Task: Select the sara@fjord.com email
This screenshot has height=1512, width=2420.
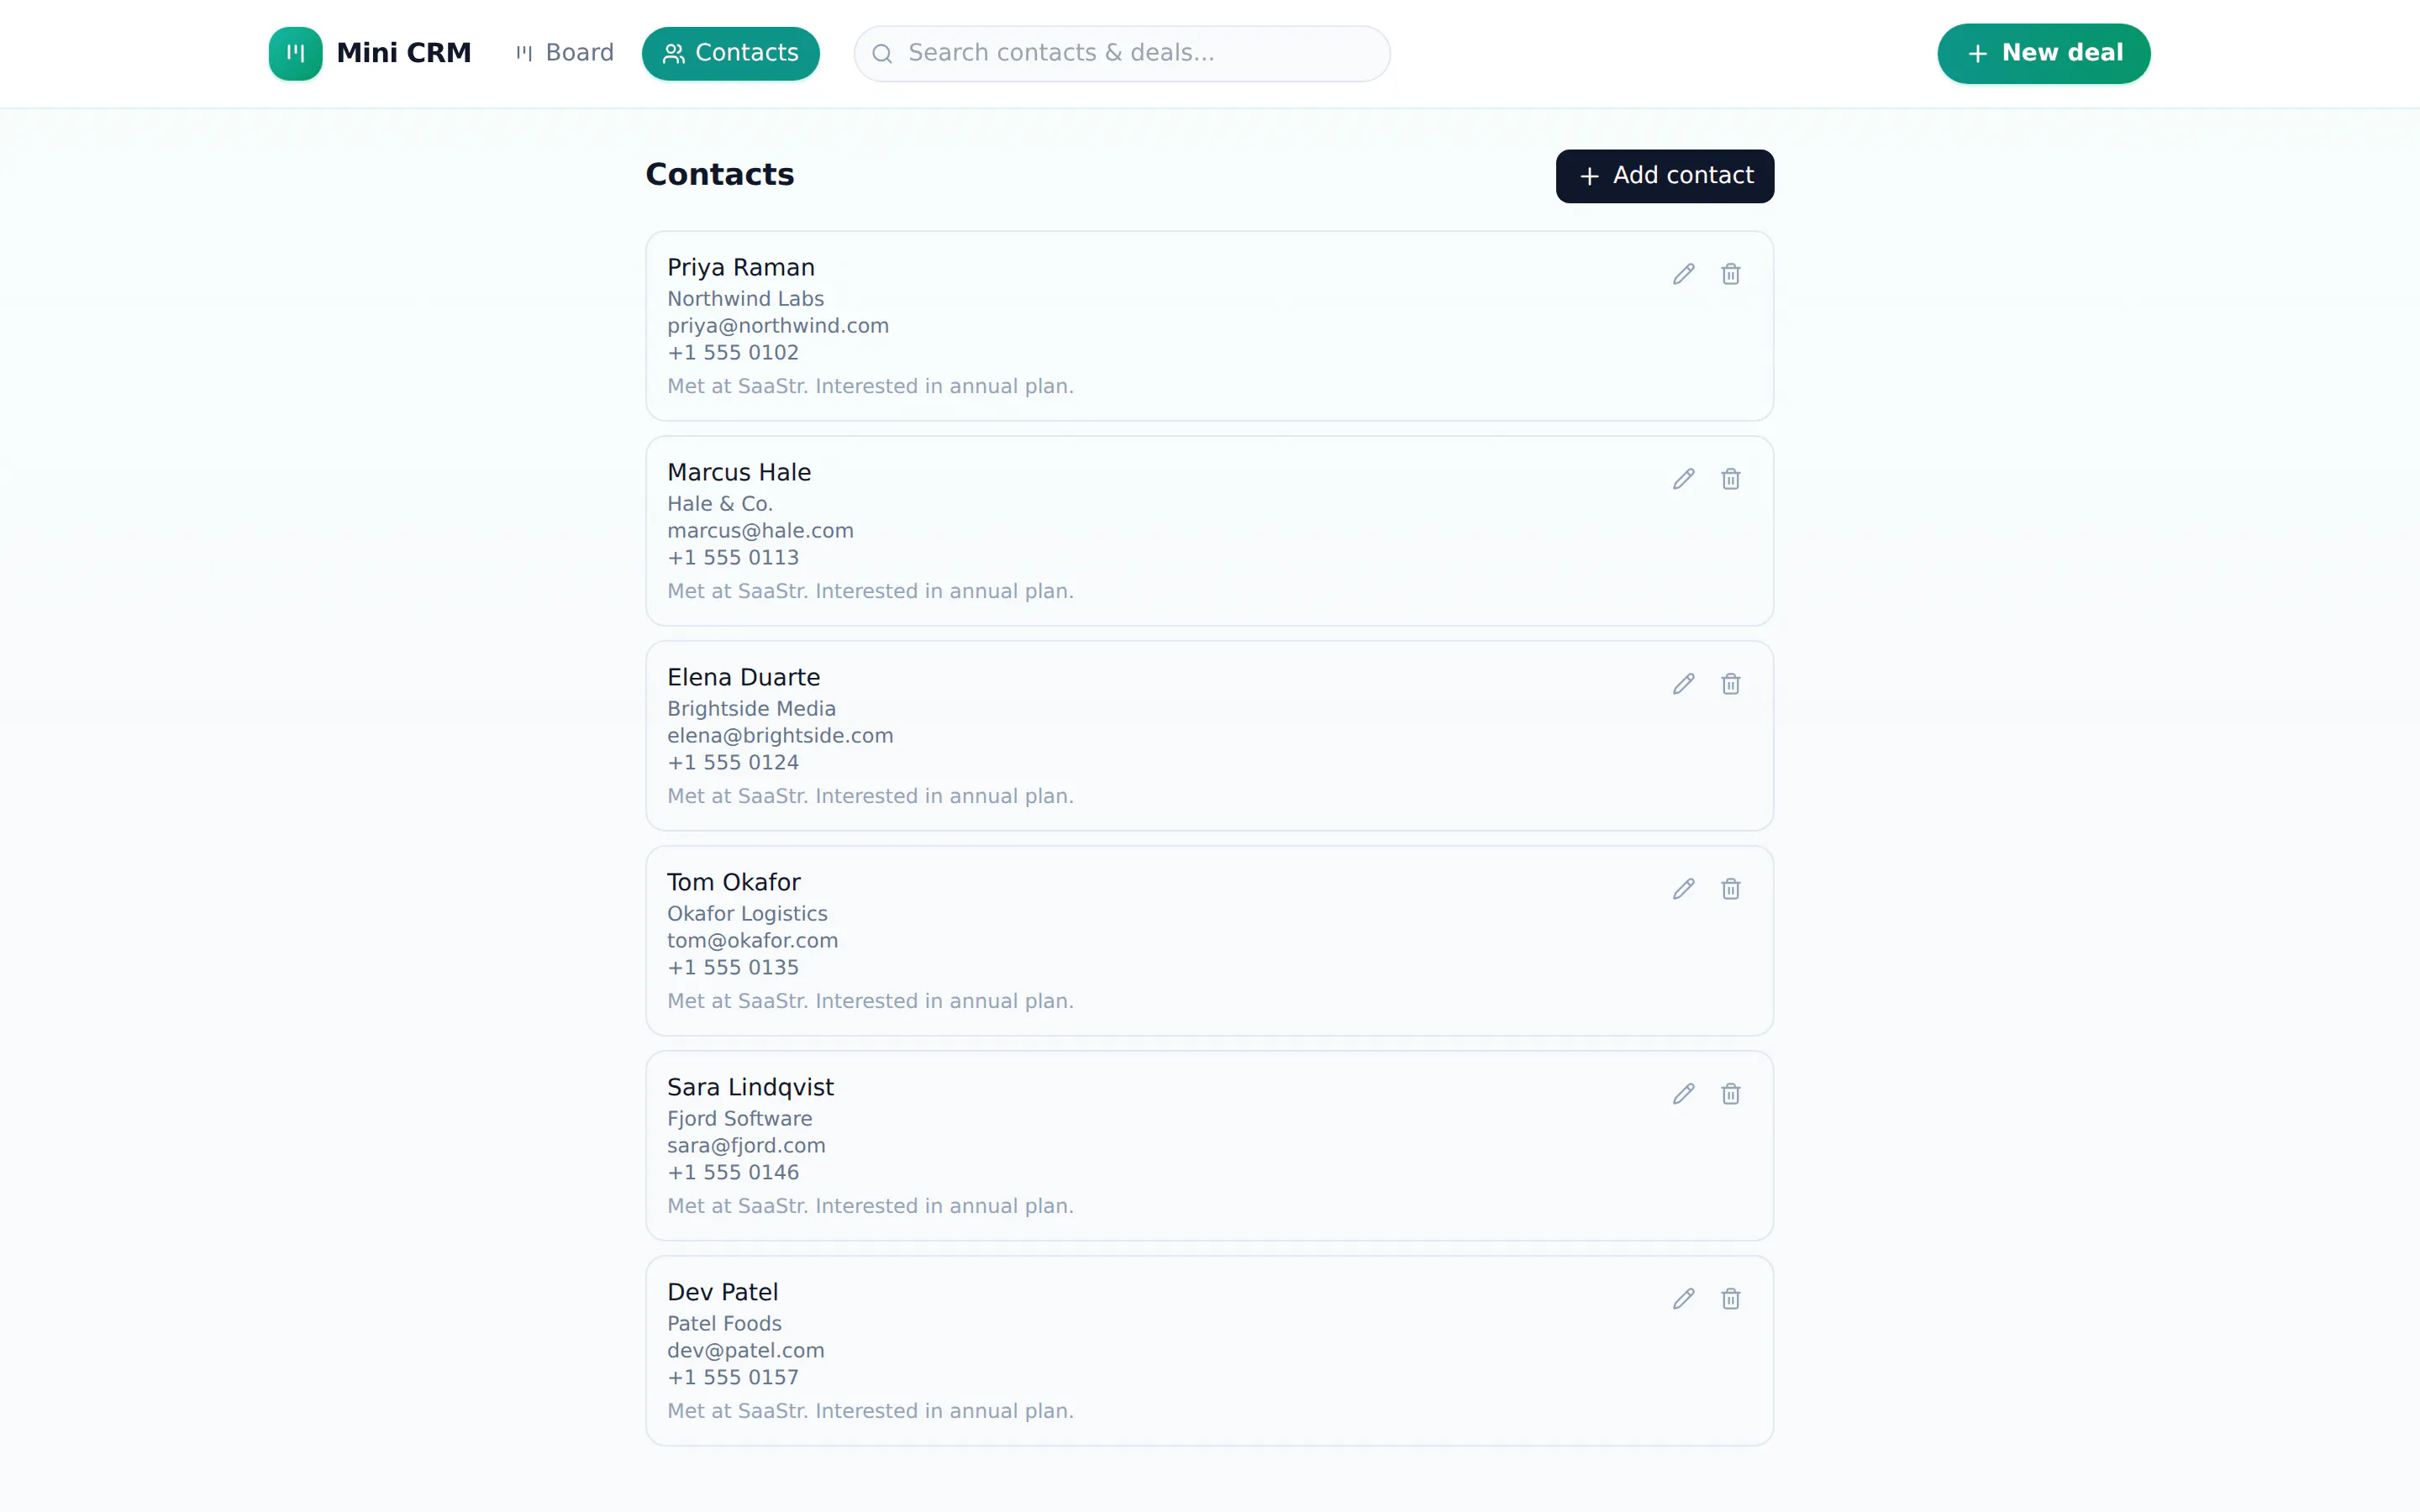Action: (746, 1146)
